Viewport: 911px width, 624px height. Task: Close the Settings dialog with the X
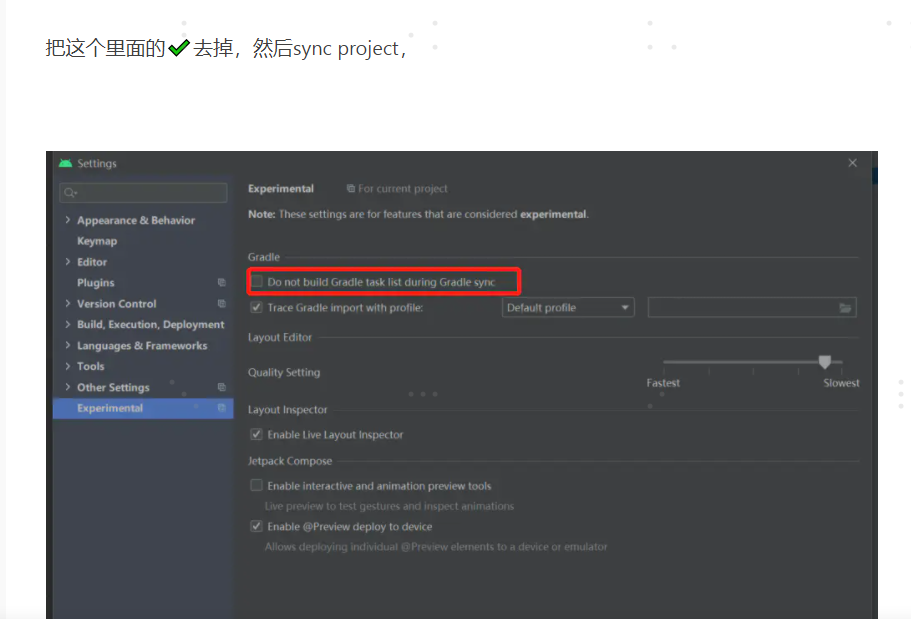tap(852, 163)
